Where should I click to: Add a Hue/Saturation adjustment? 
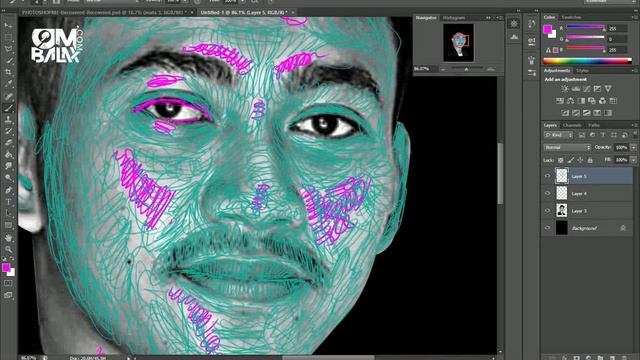(560, 101)
